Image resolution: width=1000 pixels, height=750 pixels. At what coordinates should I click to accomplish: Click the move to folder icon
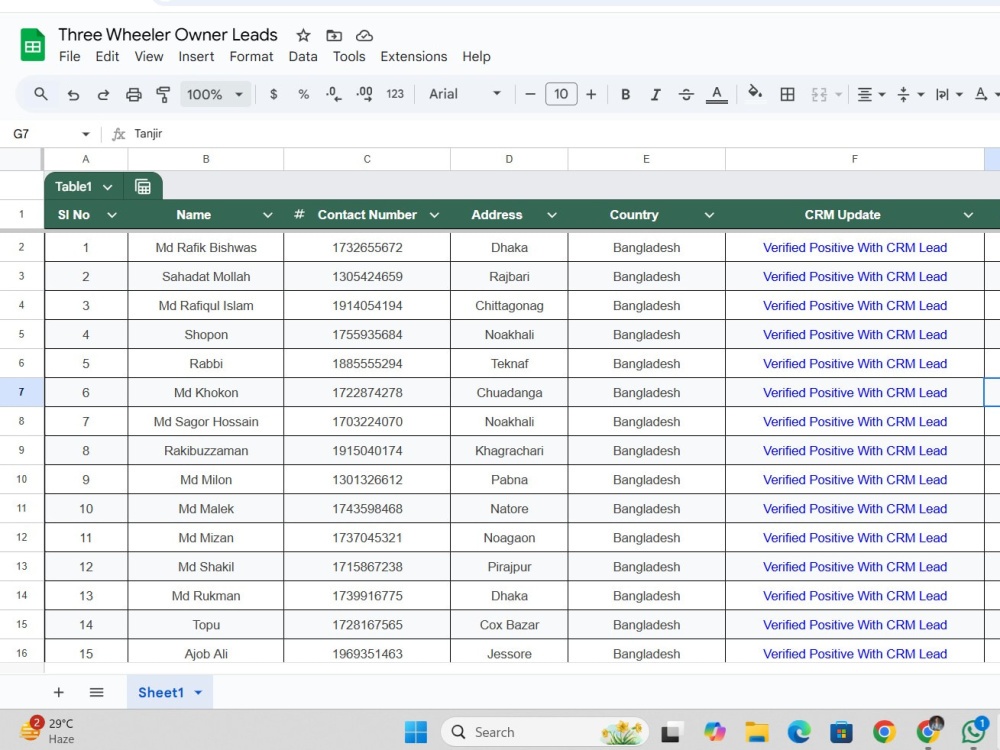[x=334, y=36]
